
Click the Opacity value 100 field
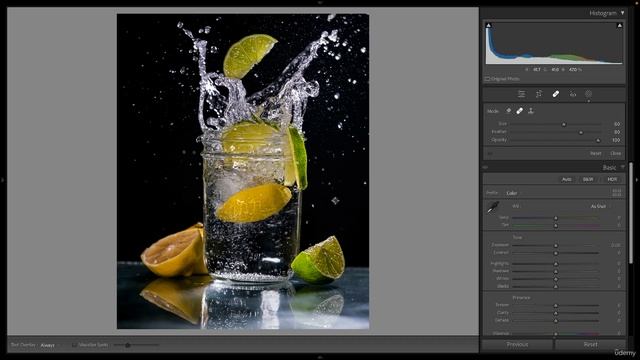tap(616, 140)
